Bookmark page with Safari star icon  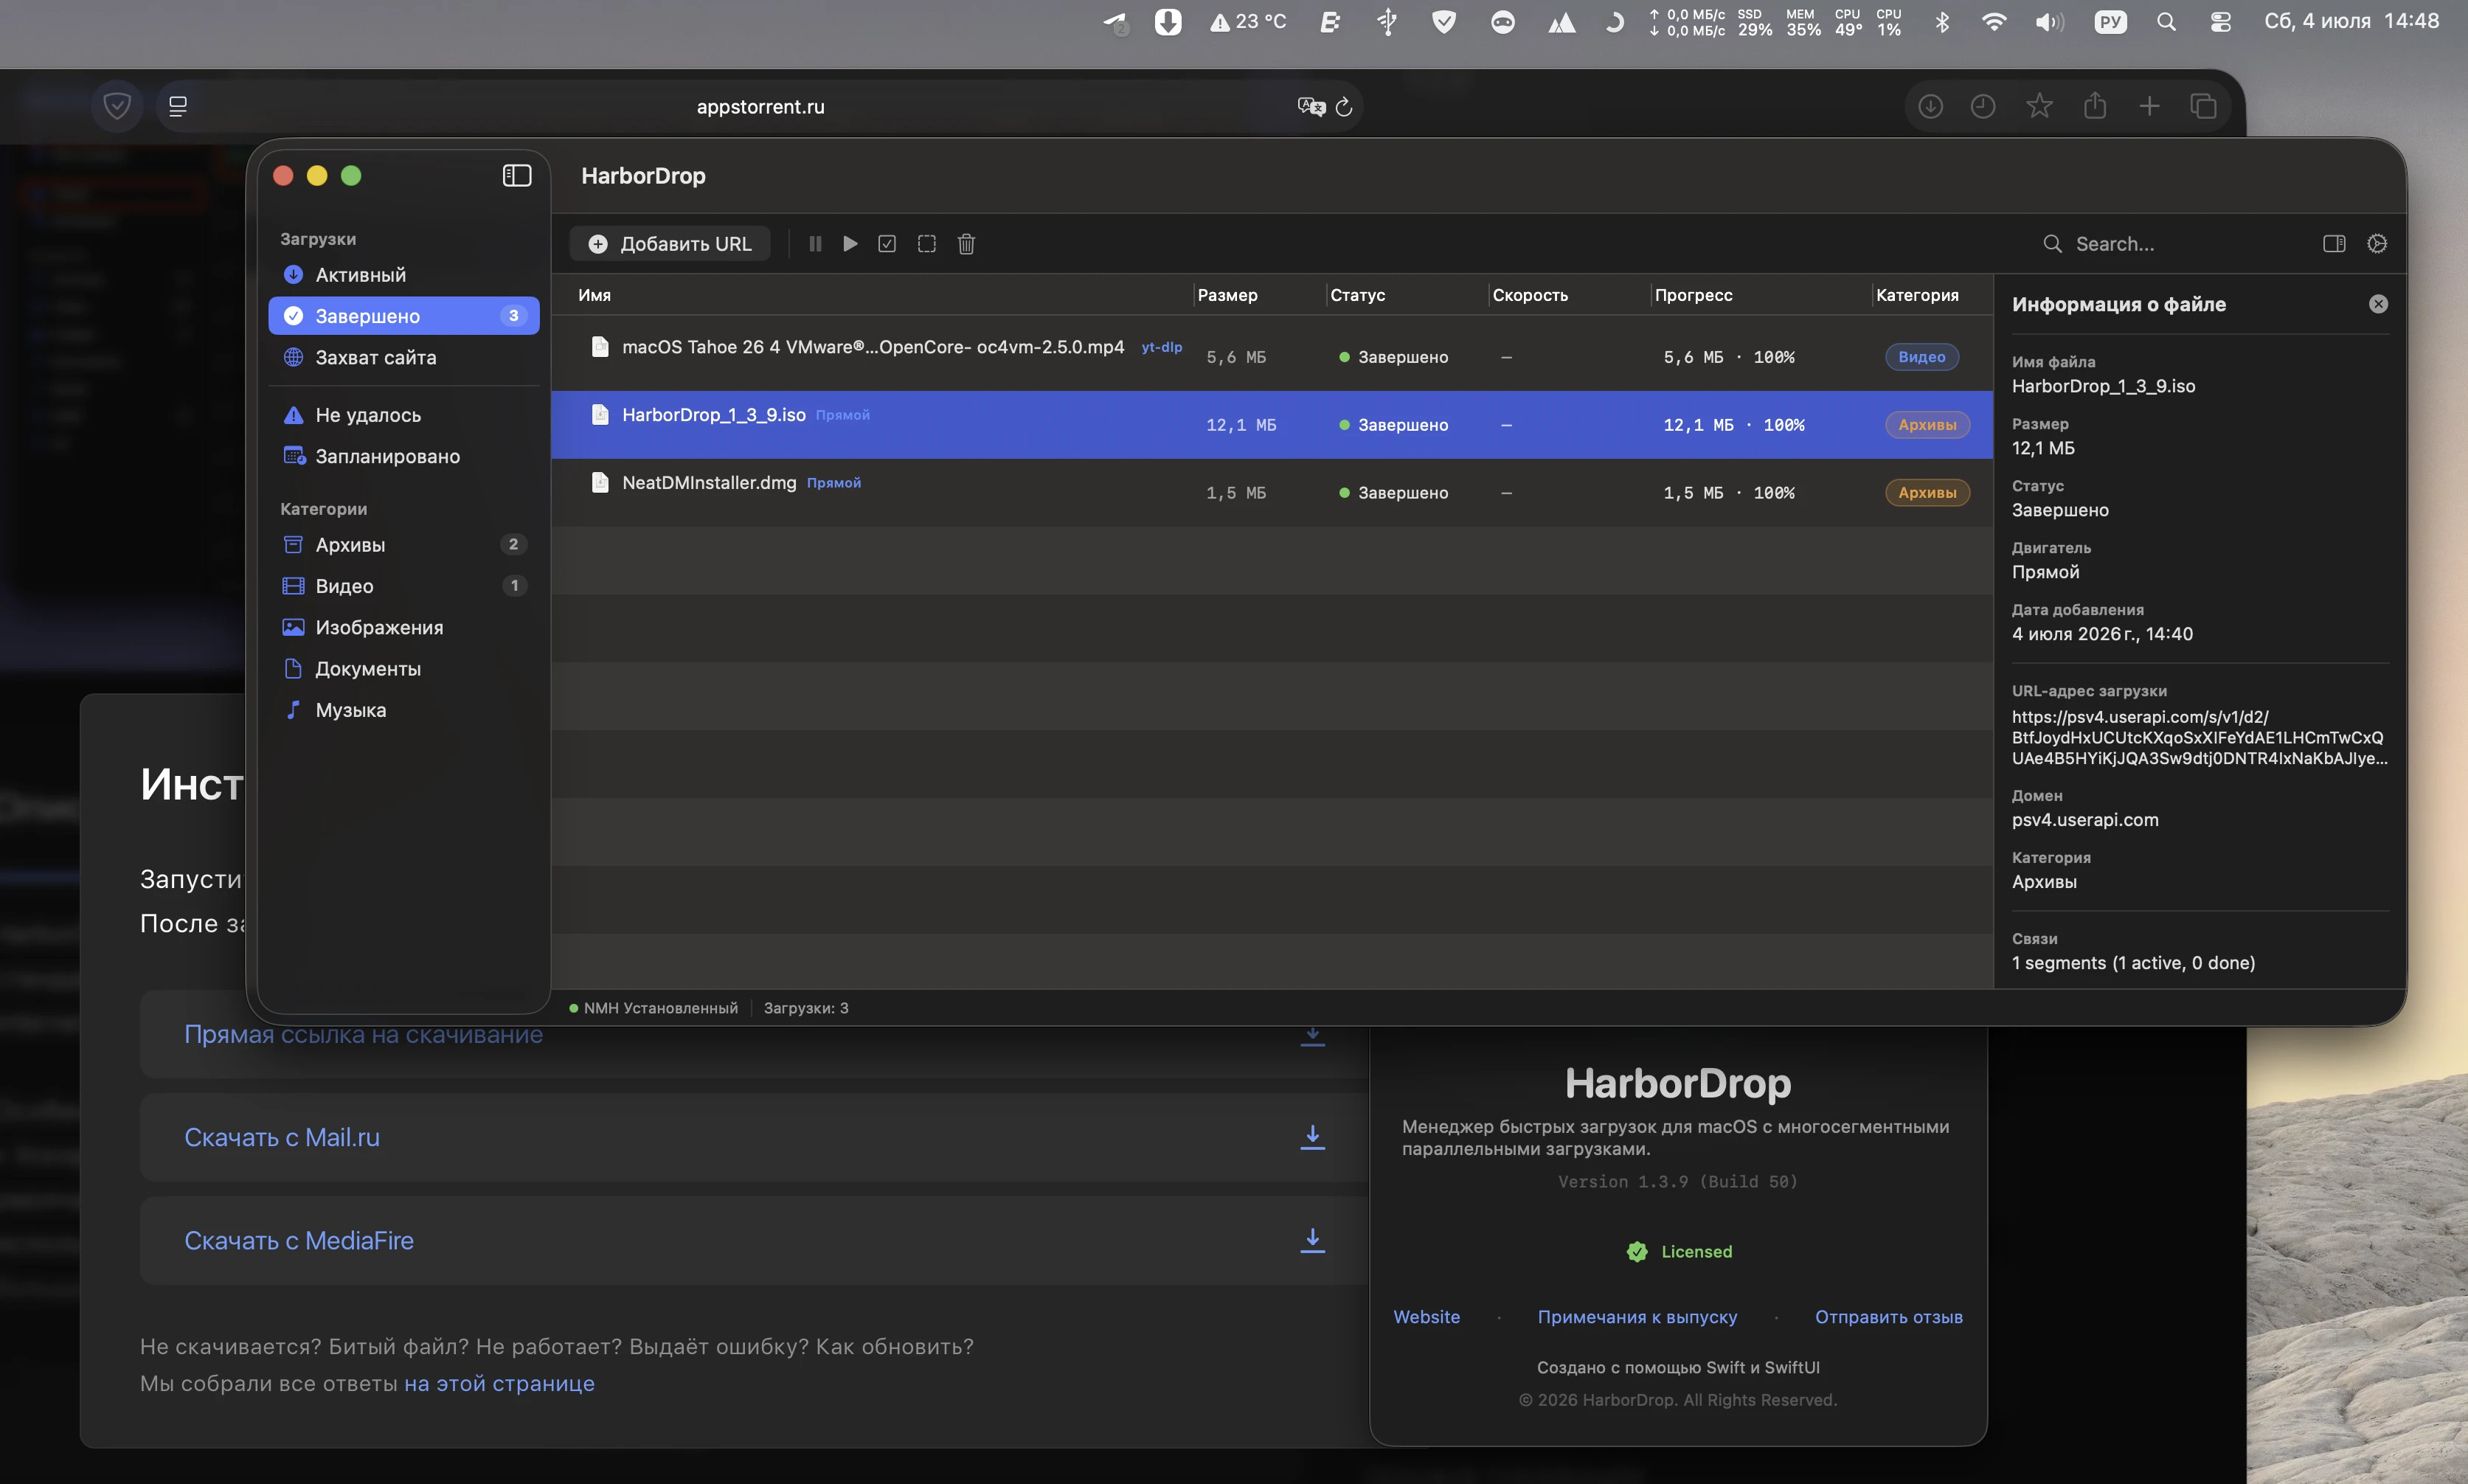click(2039, 105)
